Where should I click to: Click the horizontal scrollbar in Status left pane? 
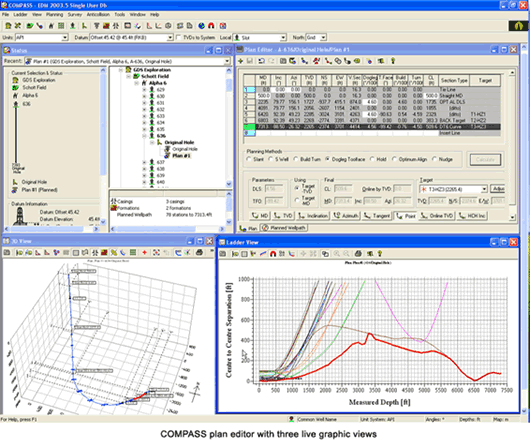point(52,229)
